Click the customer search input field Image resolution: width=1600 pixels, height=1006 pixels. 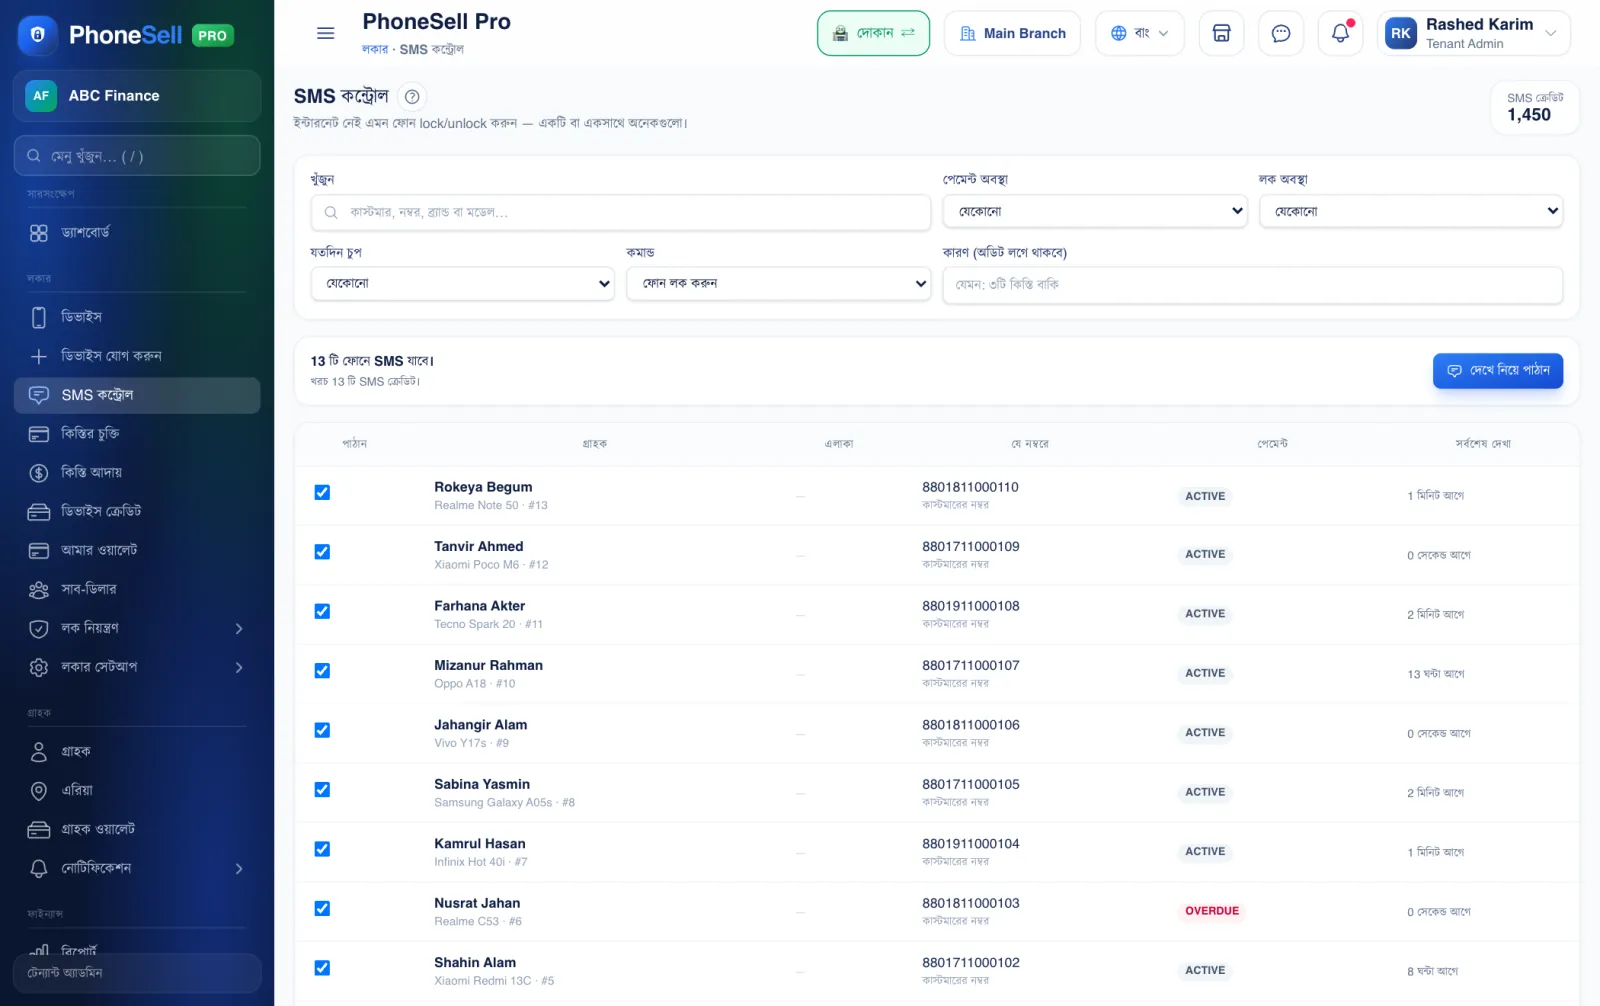621,212
